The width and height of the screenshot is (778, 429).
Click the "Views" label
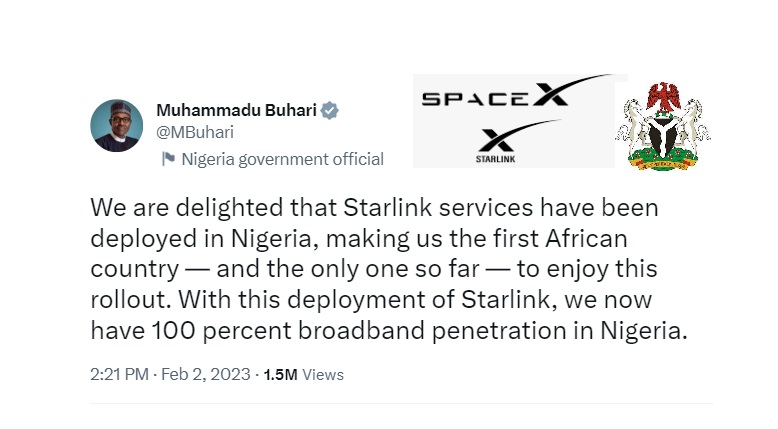coord(322,375)
